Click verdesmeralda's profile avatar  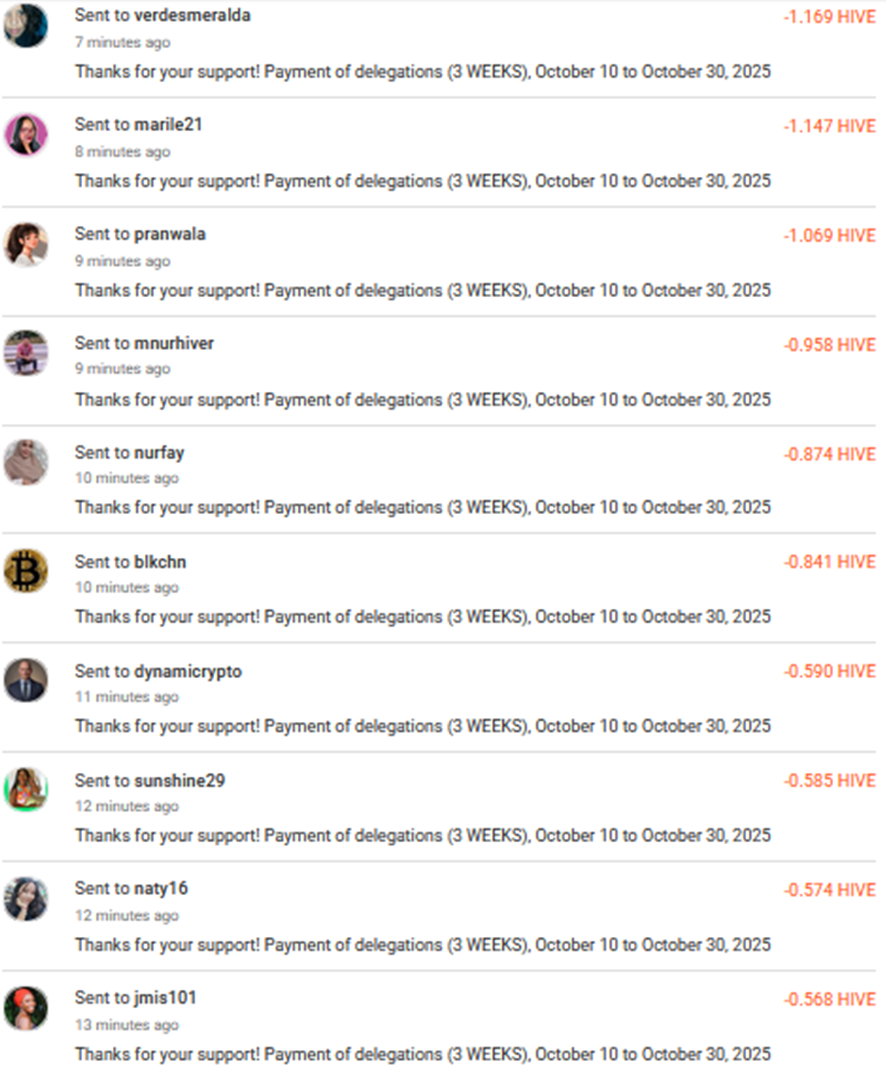(x=25, y=26)
